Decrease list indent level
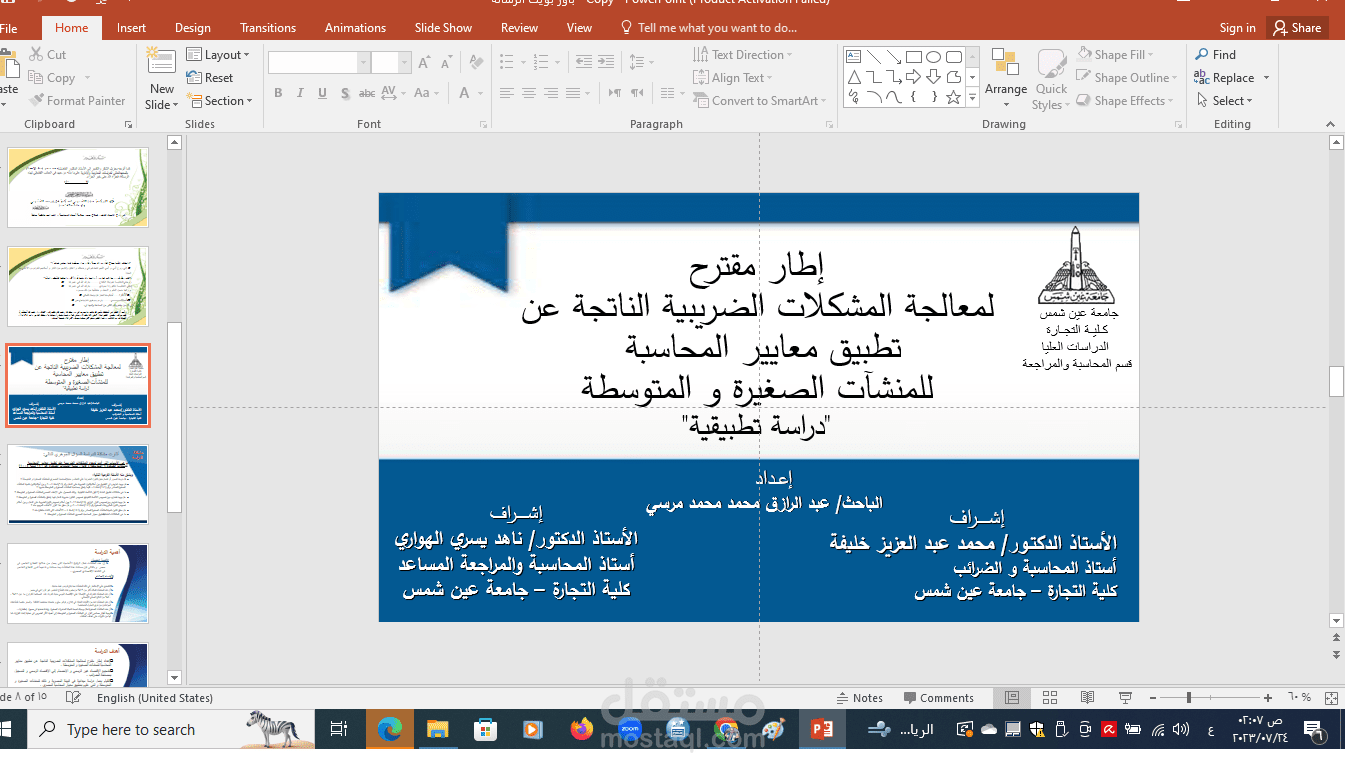The image size is (1366, 768). [585, 62]
